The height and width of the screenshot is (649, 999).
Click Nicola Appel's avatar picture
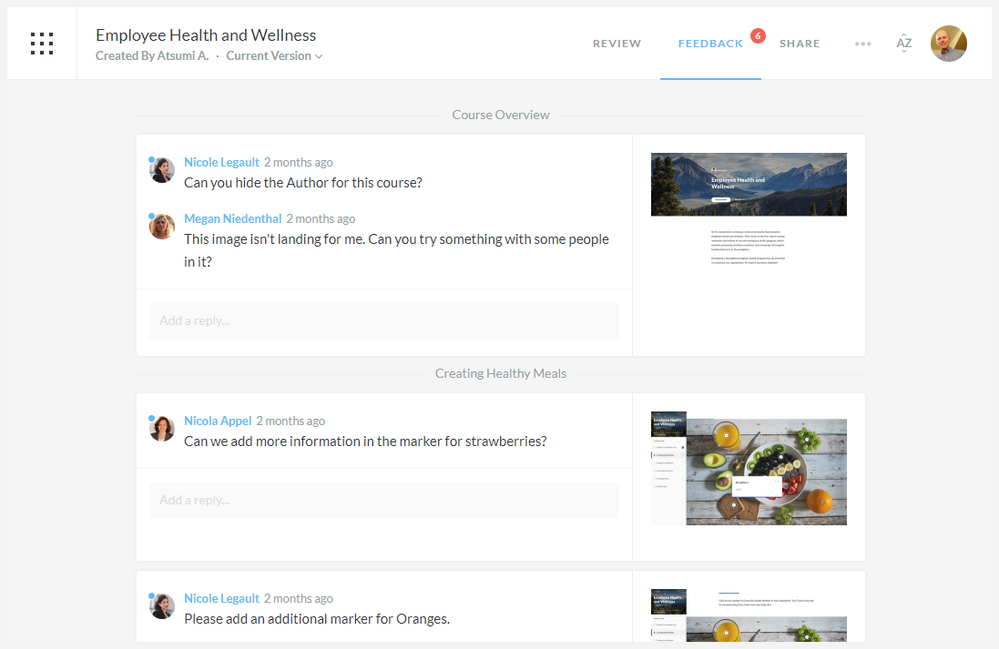pos(162,429)
